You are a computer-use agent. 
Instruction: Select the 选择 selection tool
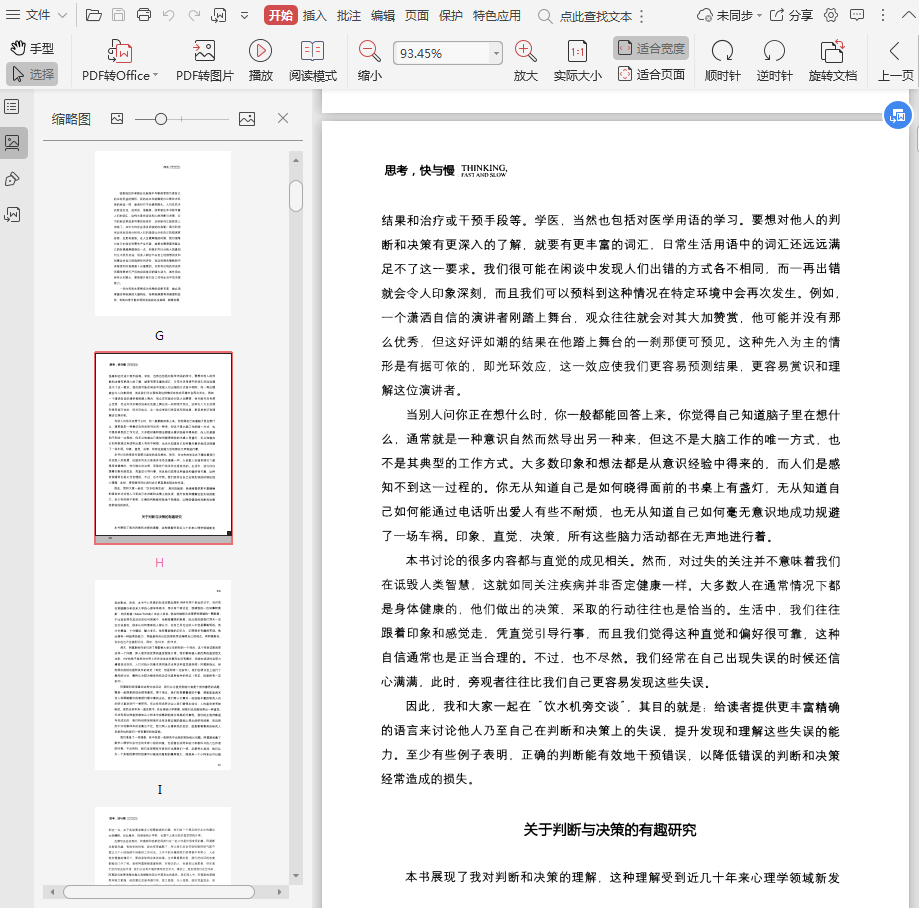tap(33, 74)
